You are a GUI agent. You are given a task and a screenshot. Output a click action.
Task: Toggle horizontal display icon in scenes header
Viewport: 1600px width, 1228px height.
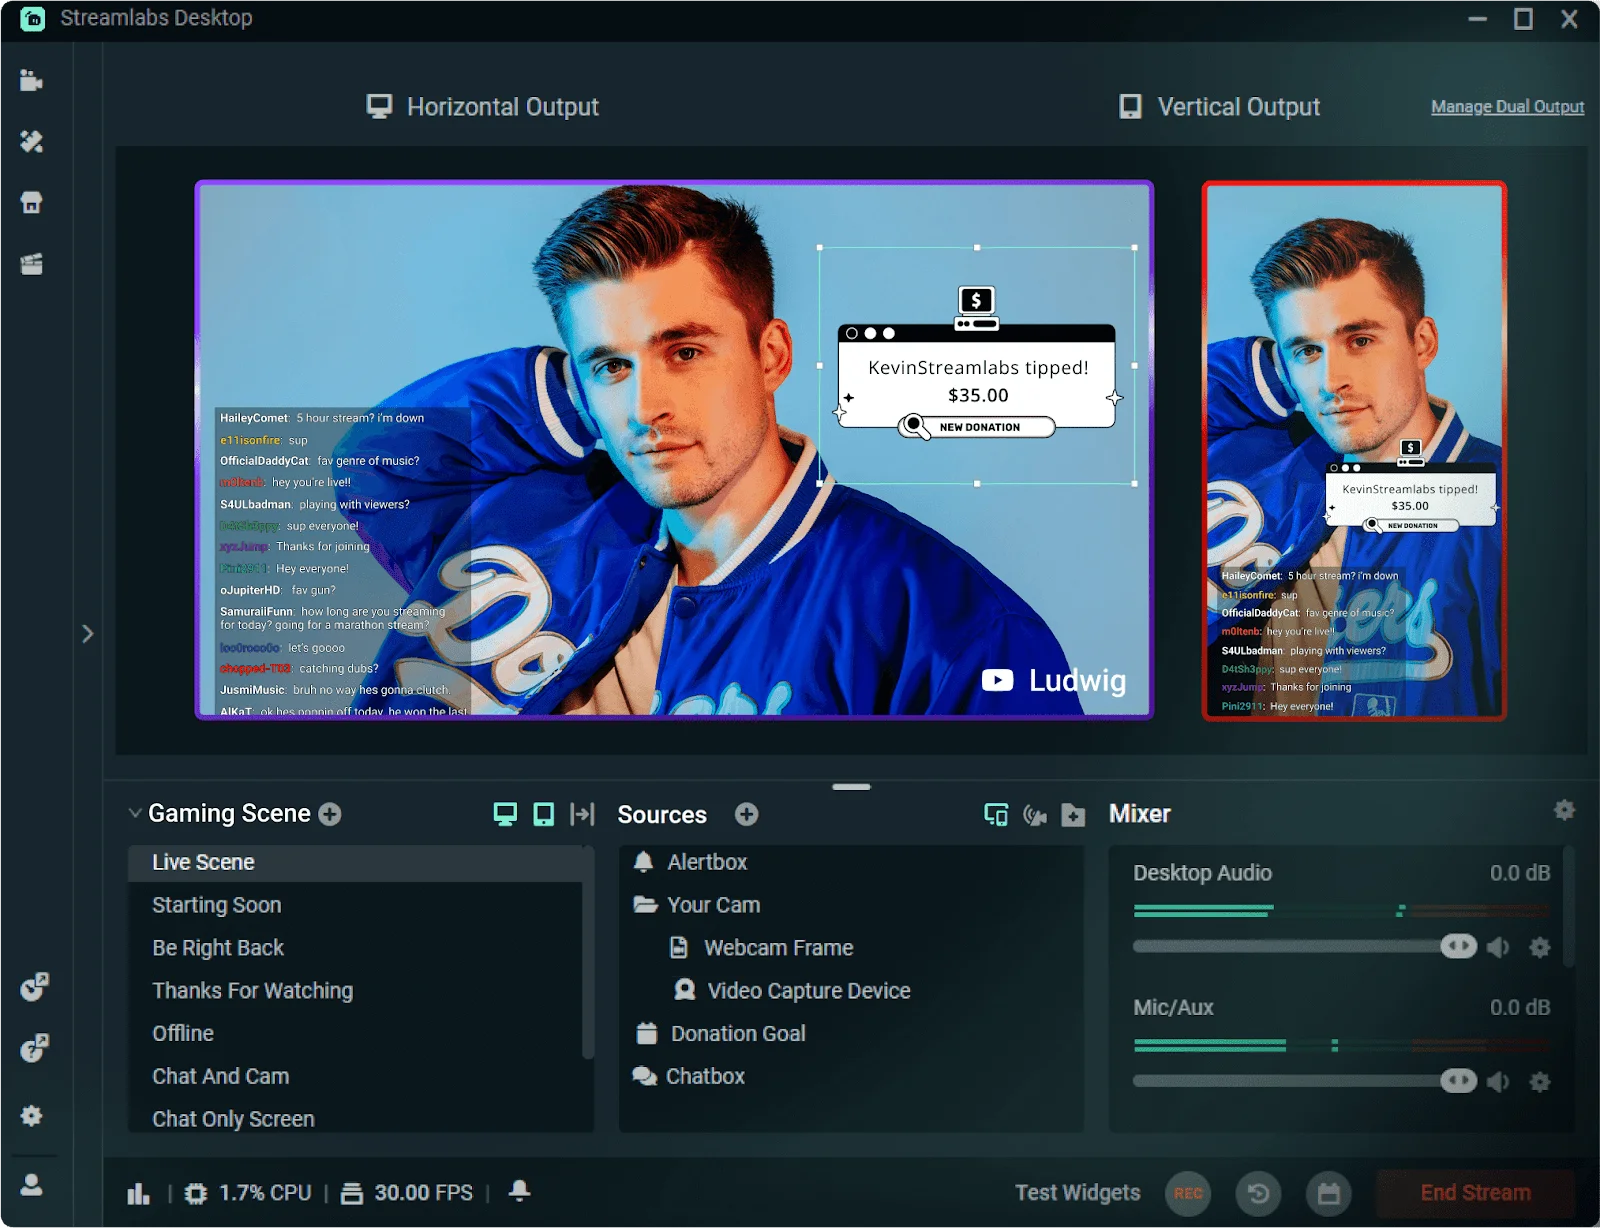(505, 814)
